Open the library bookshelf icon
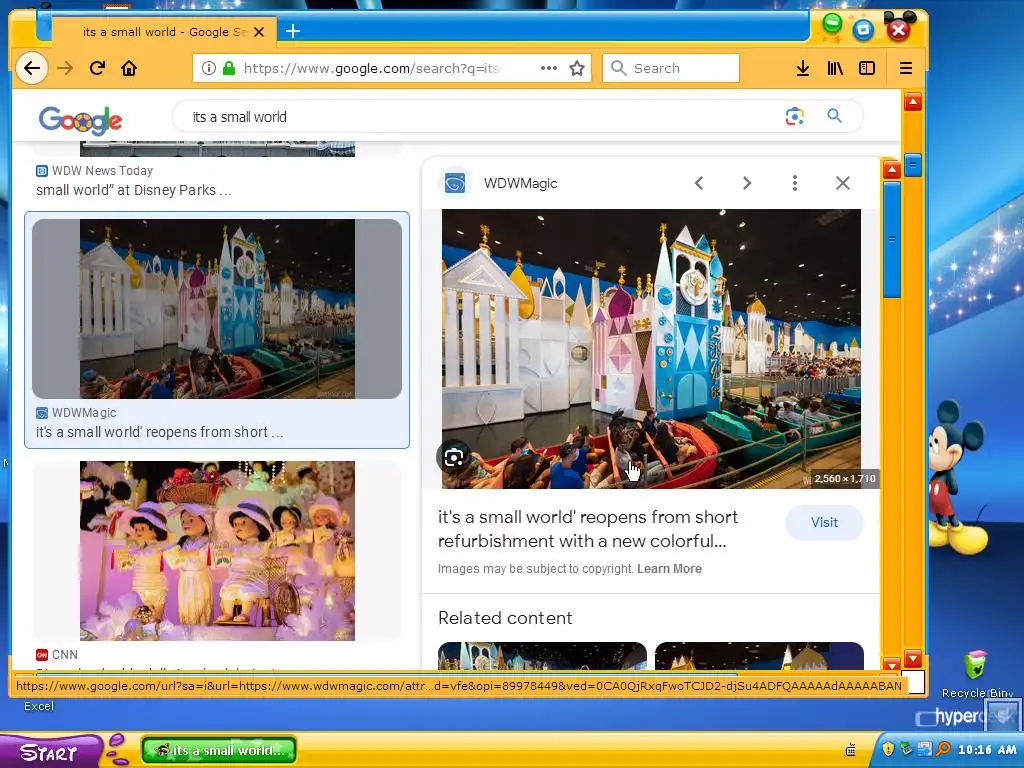This screenshot has height=768, width=1024. 835,68
